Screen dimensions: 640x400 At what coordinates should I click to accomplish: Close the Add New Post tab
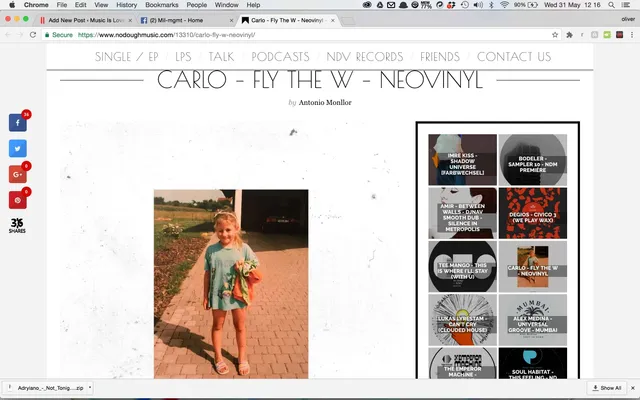(x=130, y=20)
